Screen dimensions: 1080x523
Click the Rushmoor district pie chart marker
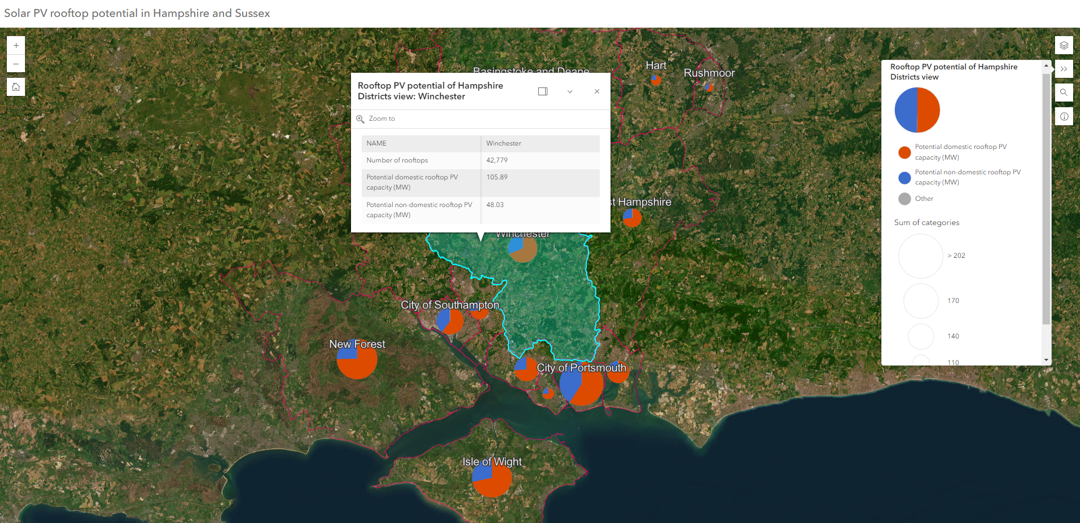click(709, 86)
